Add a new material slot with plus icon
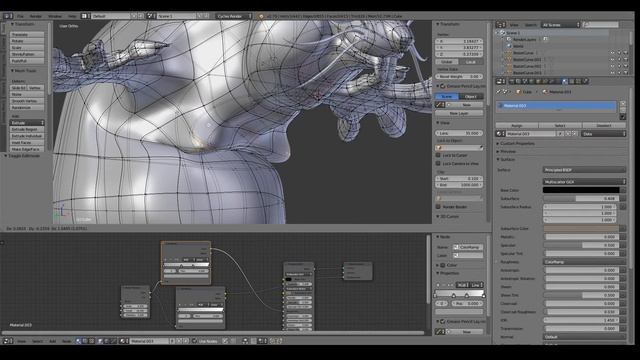 click(623, 104)
